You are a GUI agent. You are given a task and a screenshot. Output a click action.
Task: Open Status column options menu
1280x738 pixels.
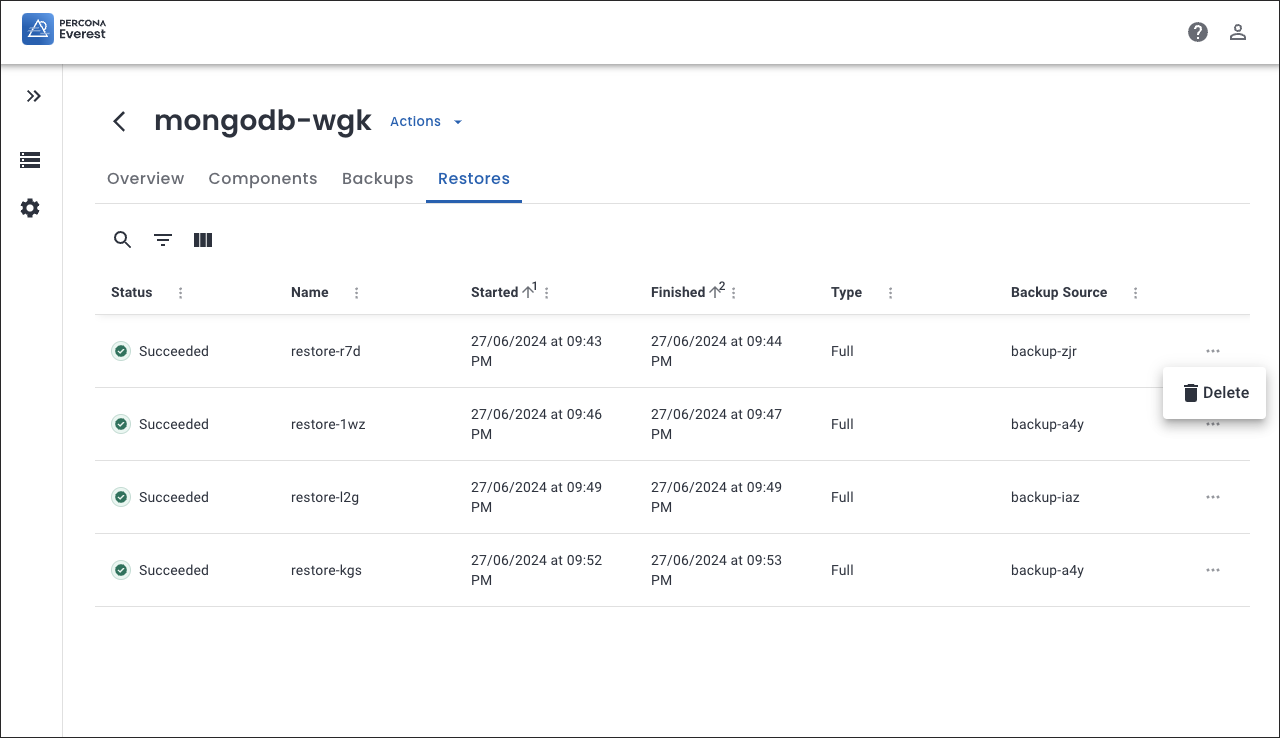[181, 293]
